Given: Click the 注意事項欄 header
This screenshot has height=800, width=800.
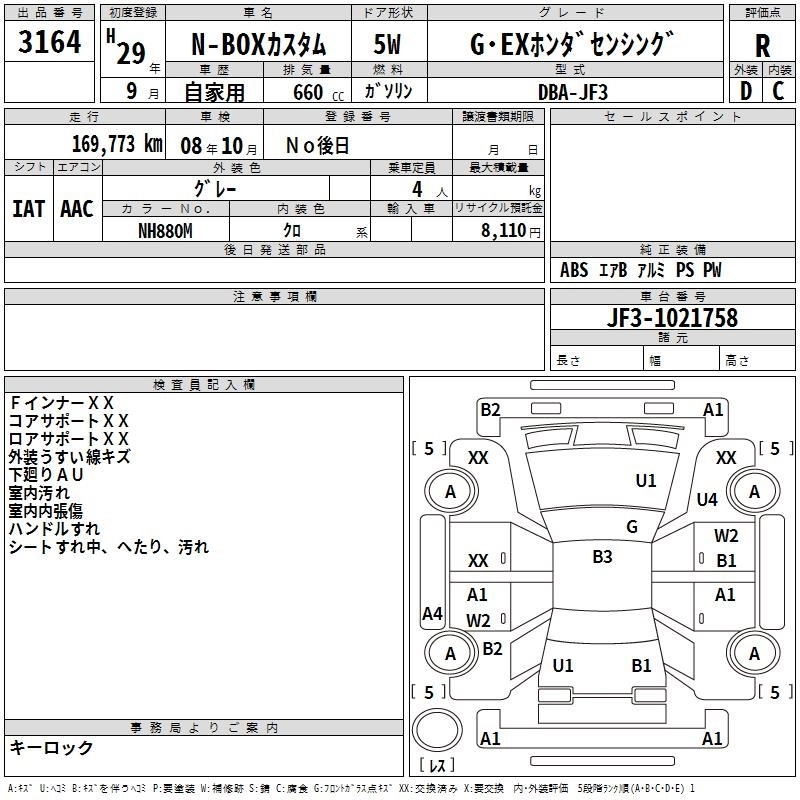Looking at the screenshot, I should [x=275, y=296].
